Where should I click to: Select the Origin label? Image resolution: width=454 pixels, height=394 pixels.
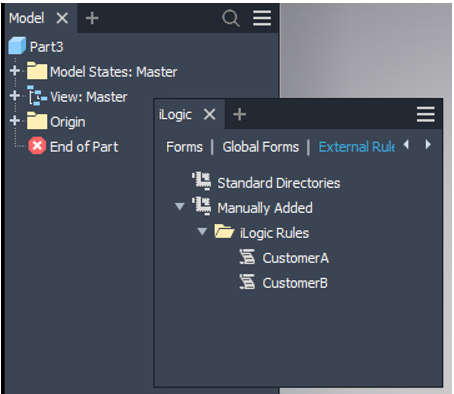68,122
